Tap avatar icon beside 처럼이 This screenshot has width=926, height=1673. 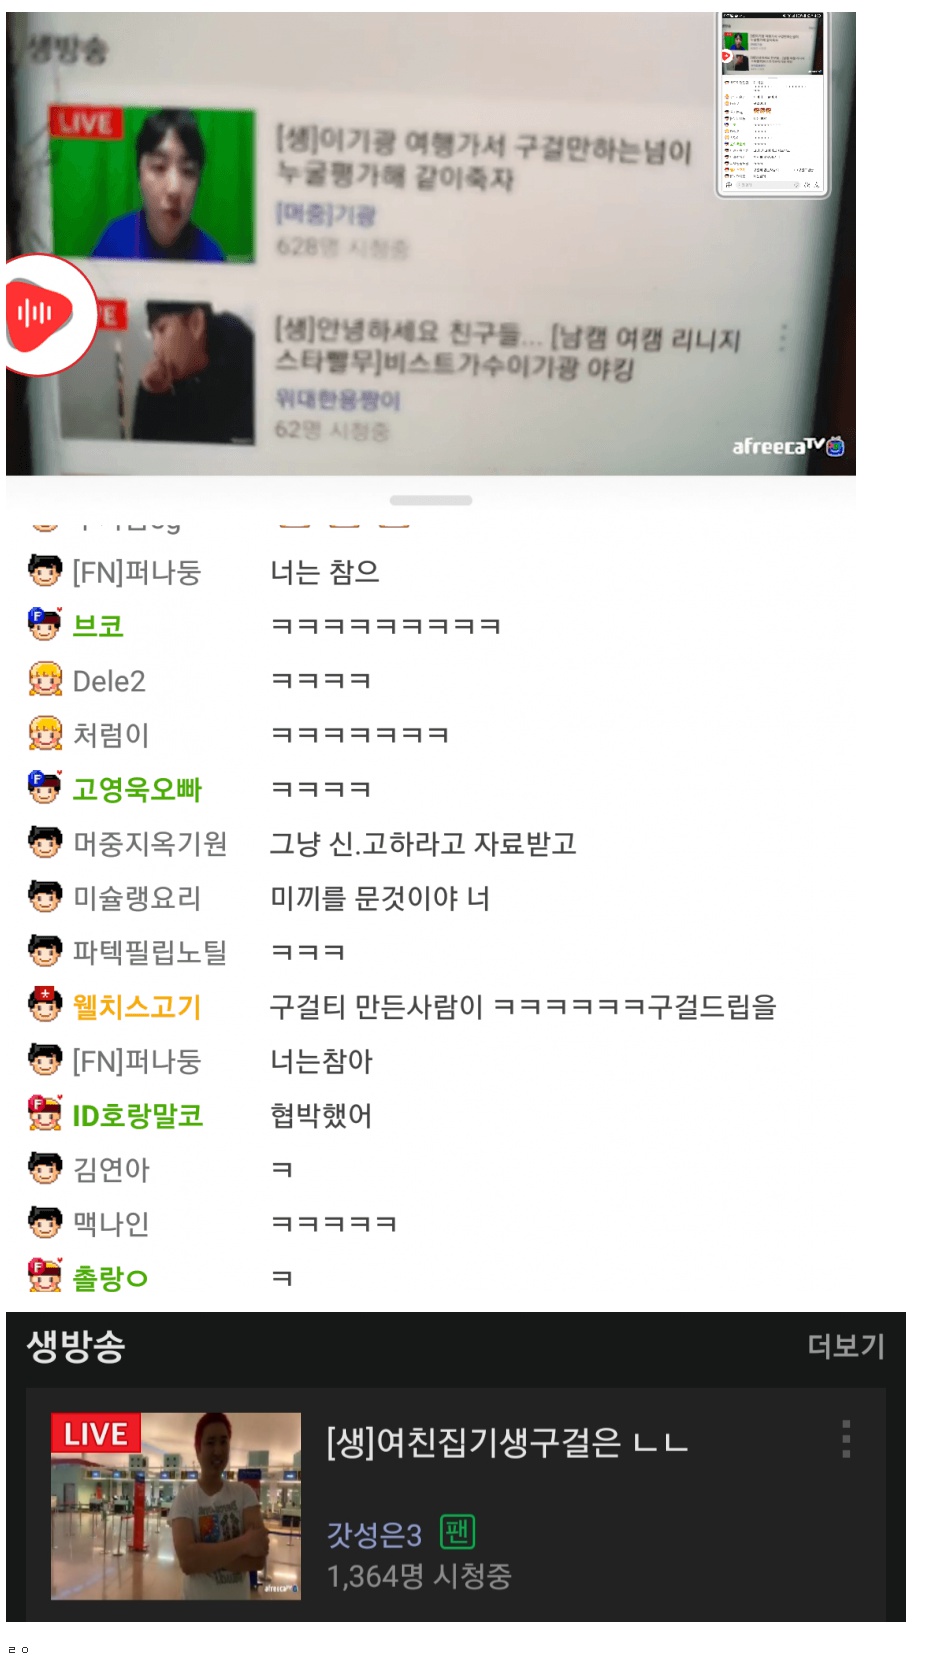[44, 734]
